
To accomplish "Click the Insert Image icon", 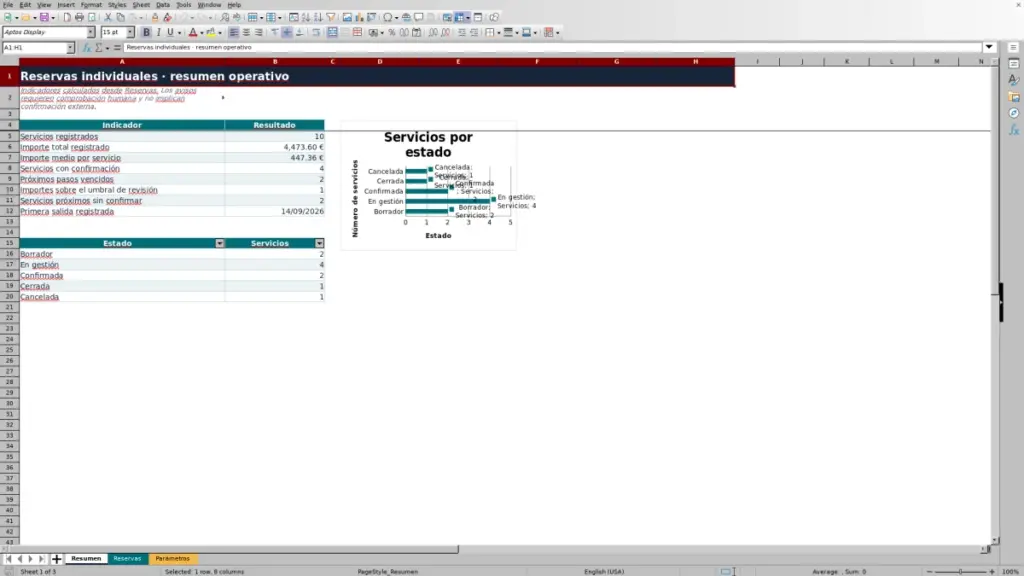I will point(347,18).
